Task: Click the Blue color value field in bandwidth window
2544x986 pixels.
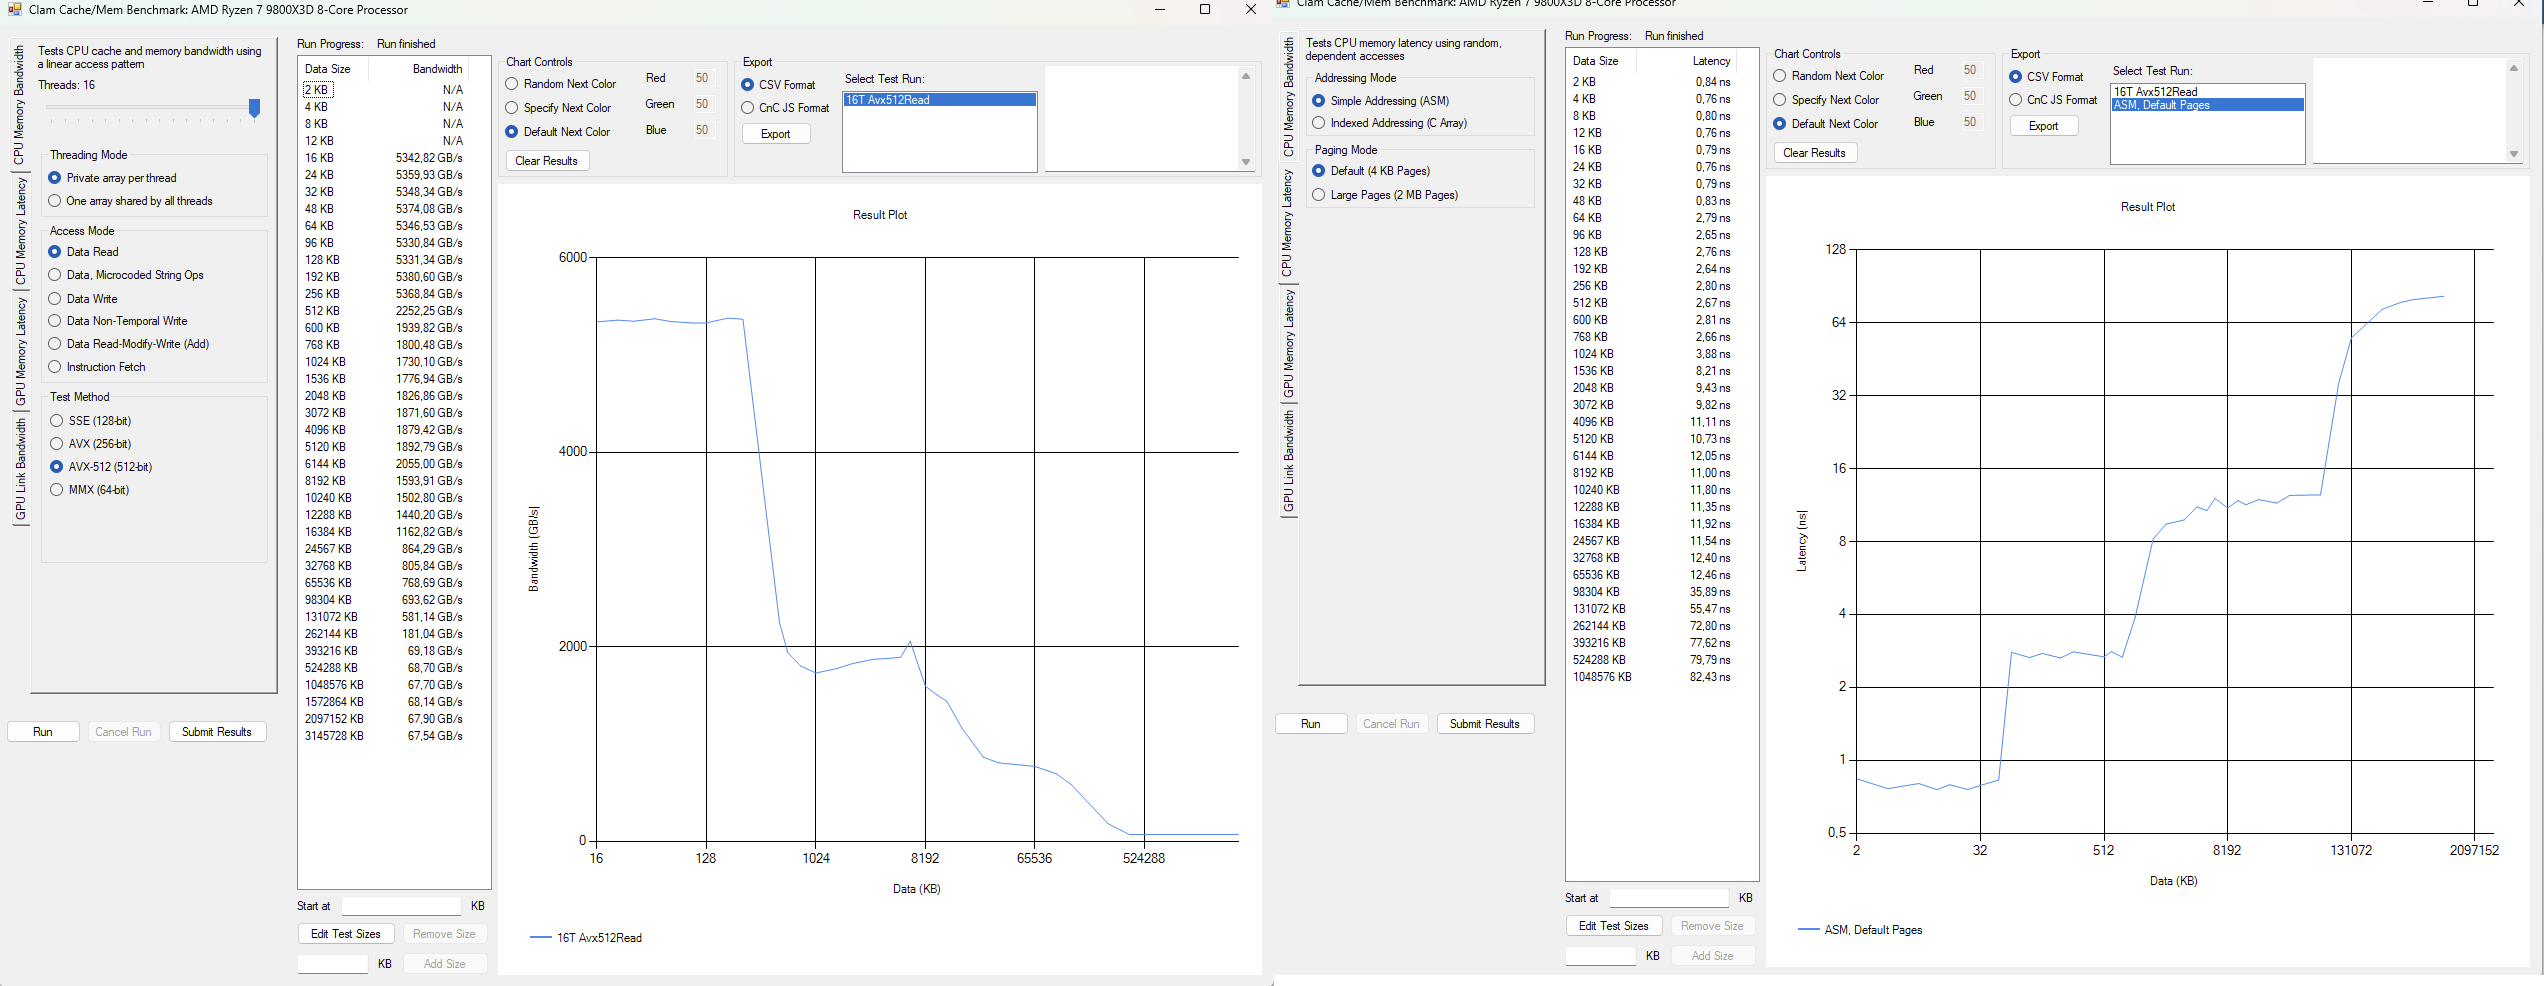Action: (x=702, y=130)
